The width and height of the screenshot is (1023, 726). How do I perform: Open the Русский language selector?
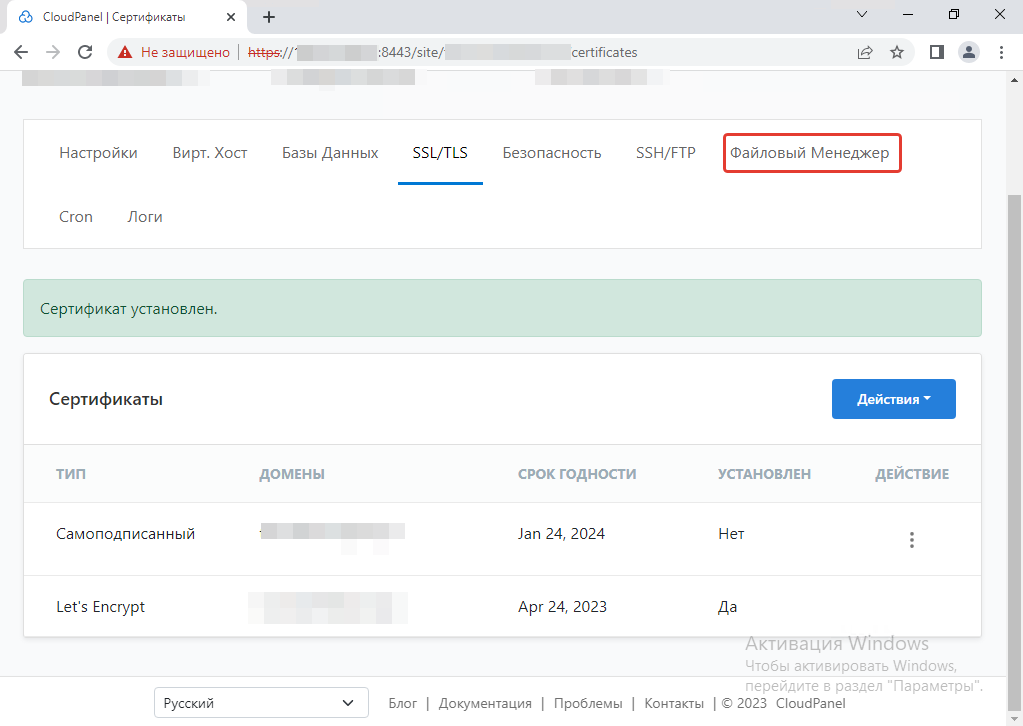[261, 703]
